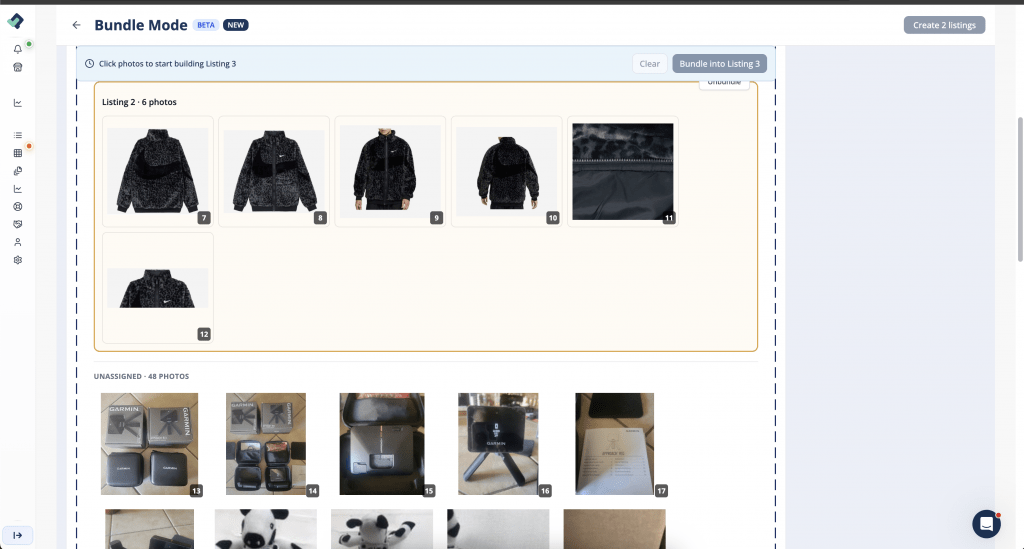This screenshot has height=549, width=1024.
Task: Click the Unbundle button on Listing 2
Action: tap(724, 83)
